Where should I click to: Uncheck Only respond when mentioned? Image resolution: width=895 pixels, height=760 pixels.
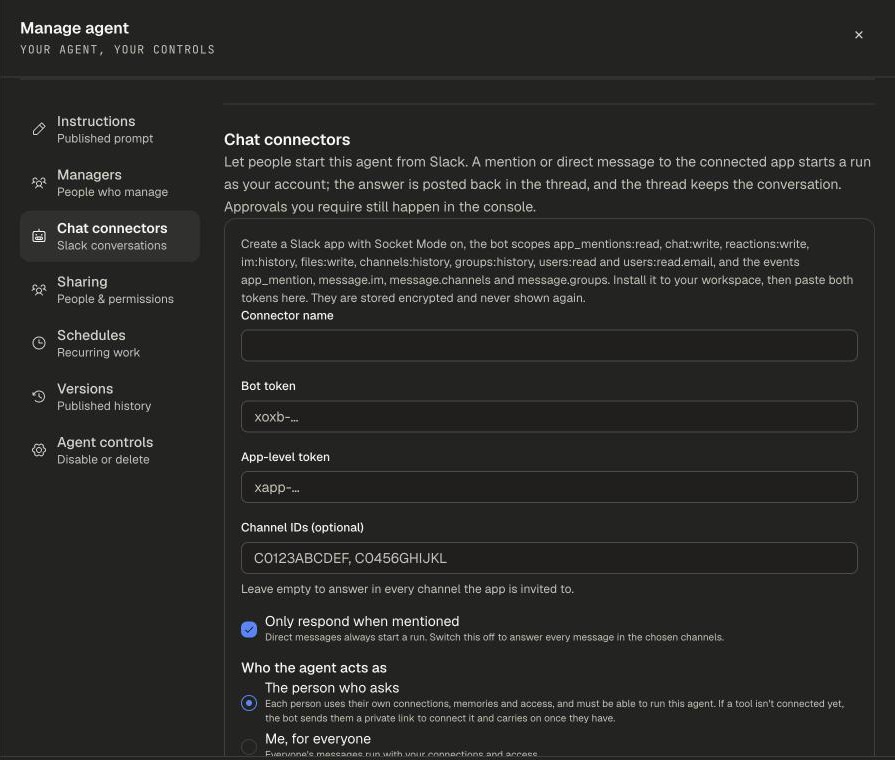(249, 629)
